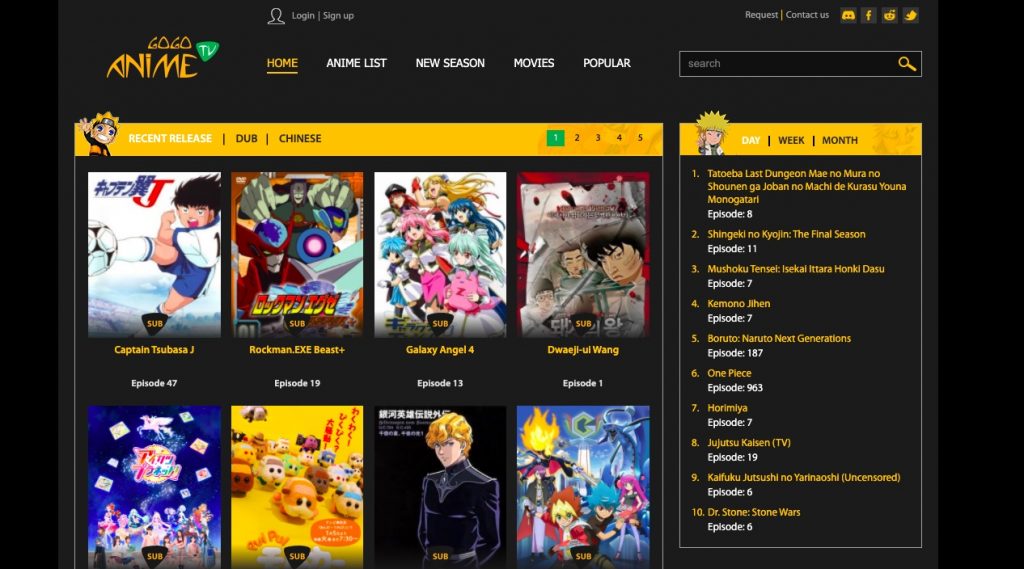Switch to CHINESE tab
This screenshot has height=569, width=1024.
[300, 138]
